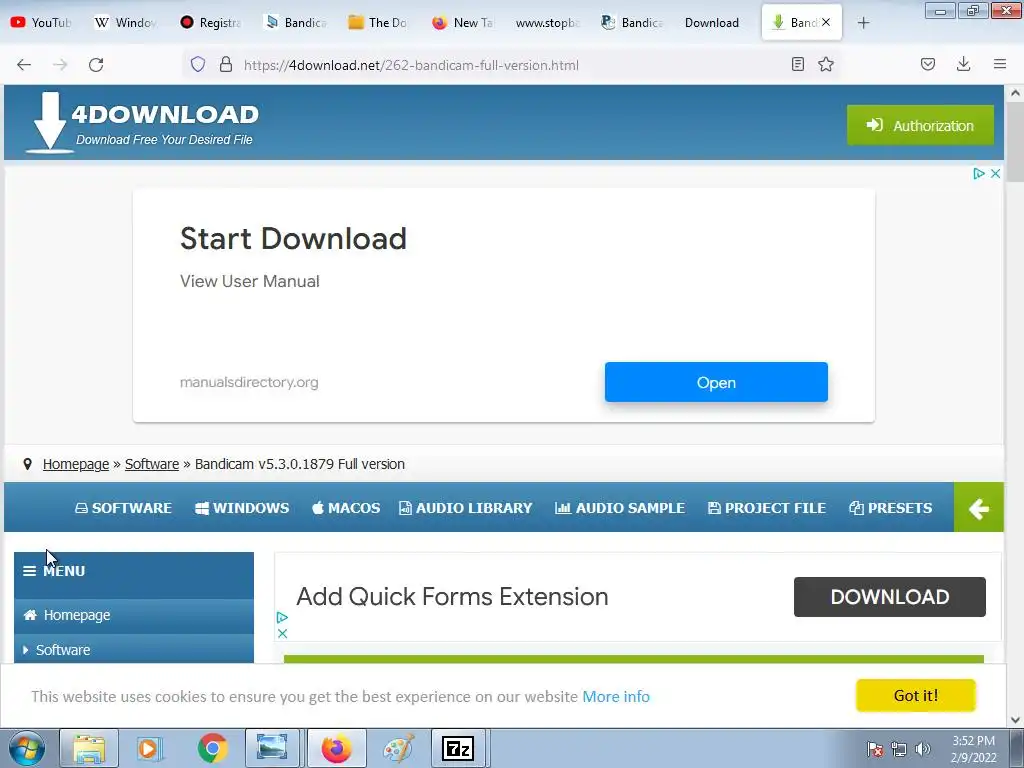Click the 4DOWNLOAD site logo

click(142, 122)
